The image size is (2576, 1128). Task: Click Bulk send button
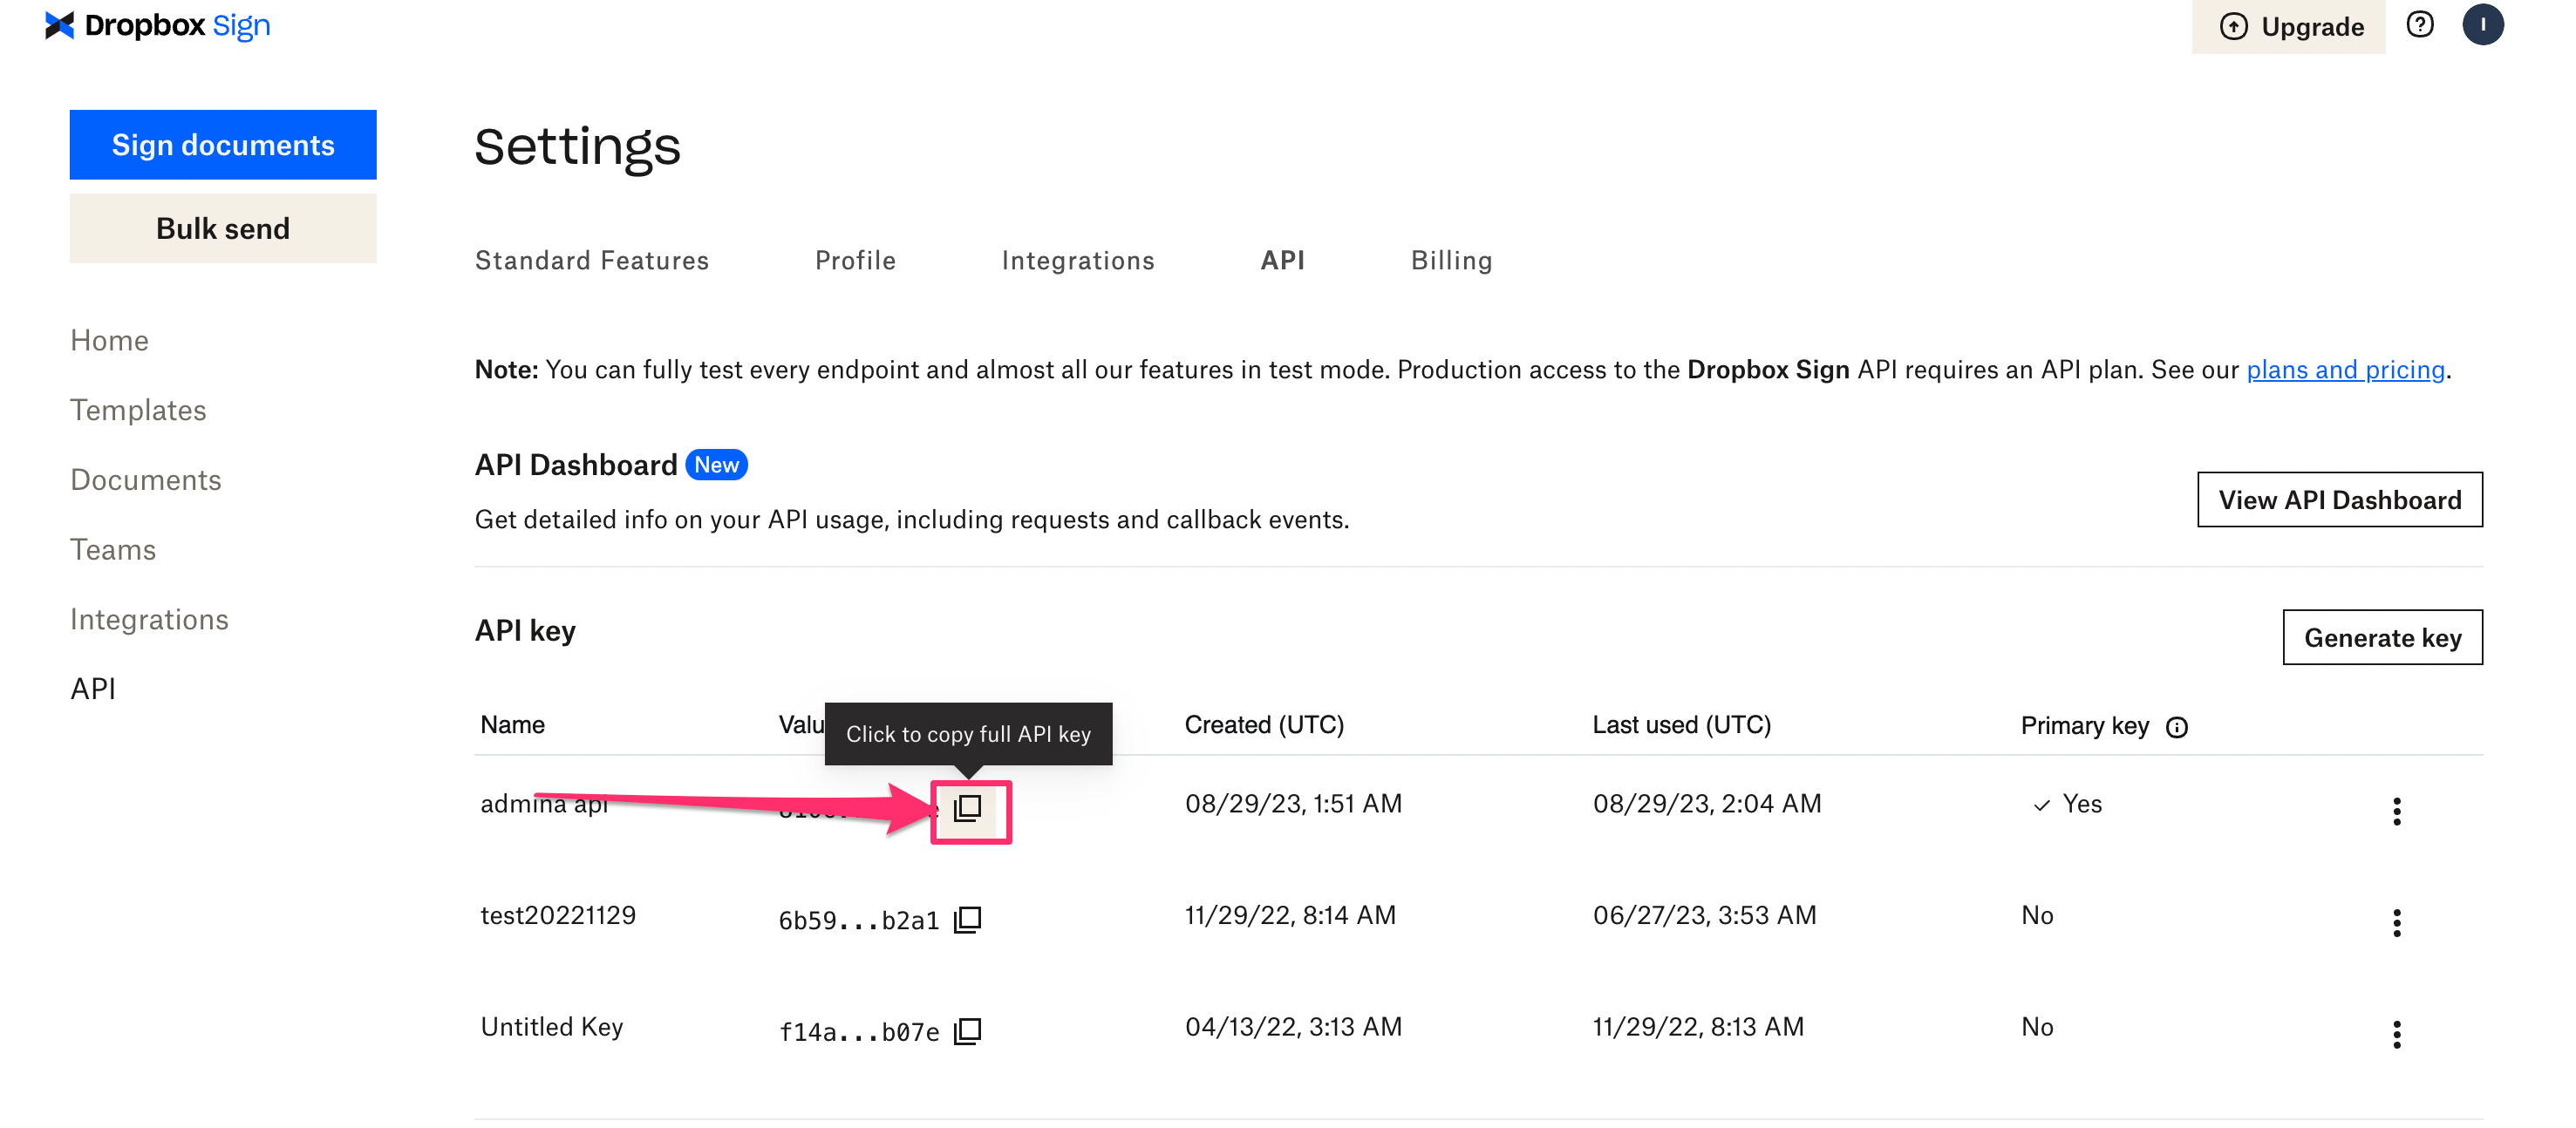pyautogui.click(x=223, y=229)
